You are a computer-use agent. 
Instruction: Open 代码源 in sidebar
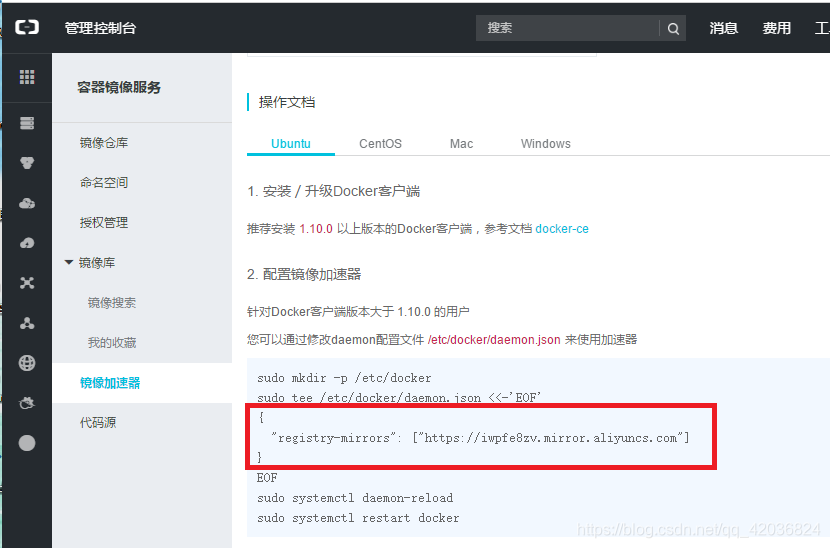pos(98,423)
